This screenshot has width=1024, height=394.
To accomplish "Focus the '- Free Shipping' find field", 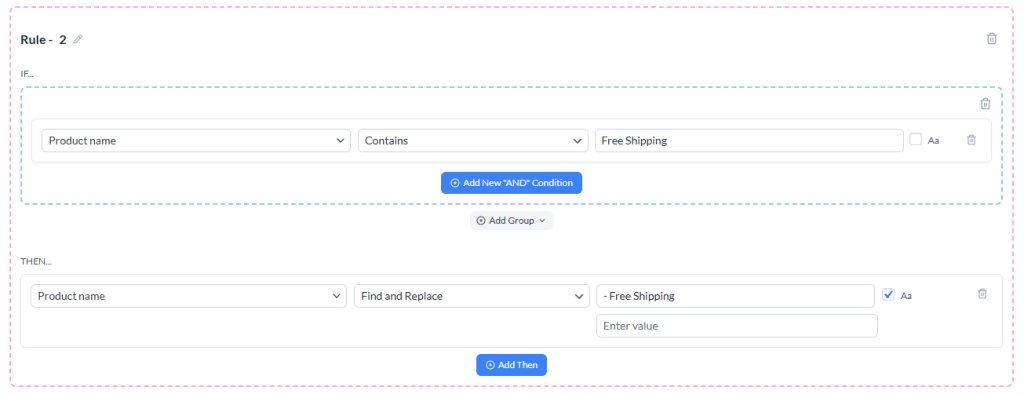I will 735,296.
